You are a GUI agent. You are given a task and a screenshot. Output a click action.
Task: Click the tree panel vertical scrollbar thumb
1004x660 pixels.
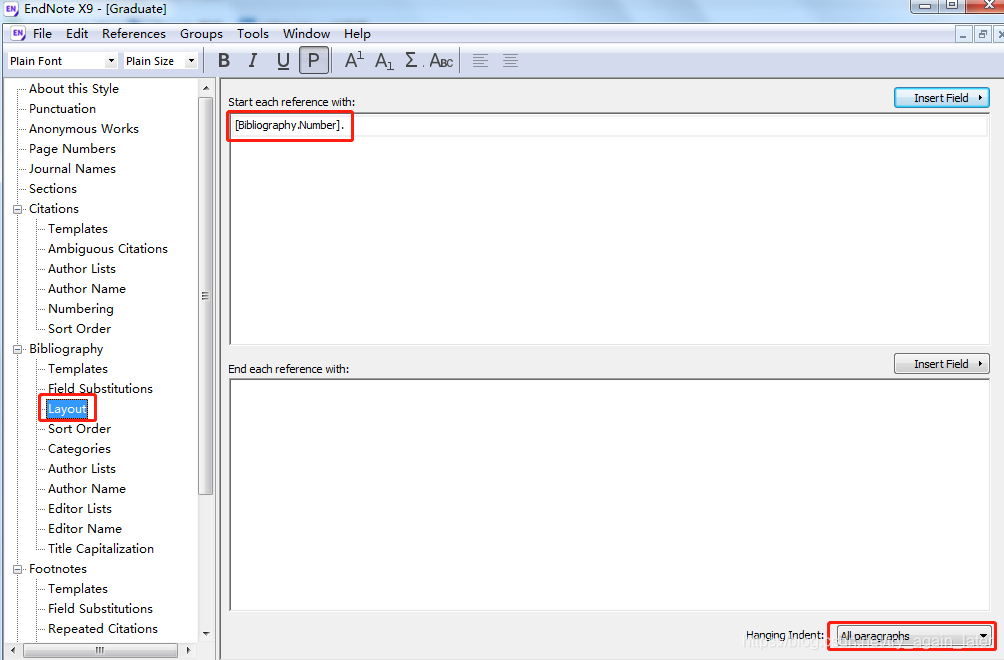tap(206, 296)
